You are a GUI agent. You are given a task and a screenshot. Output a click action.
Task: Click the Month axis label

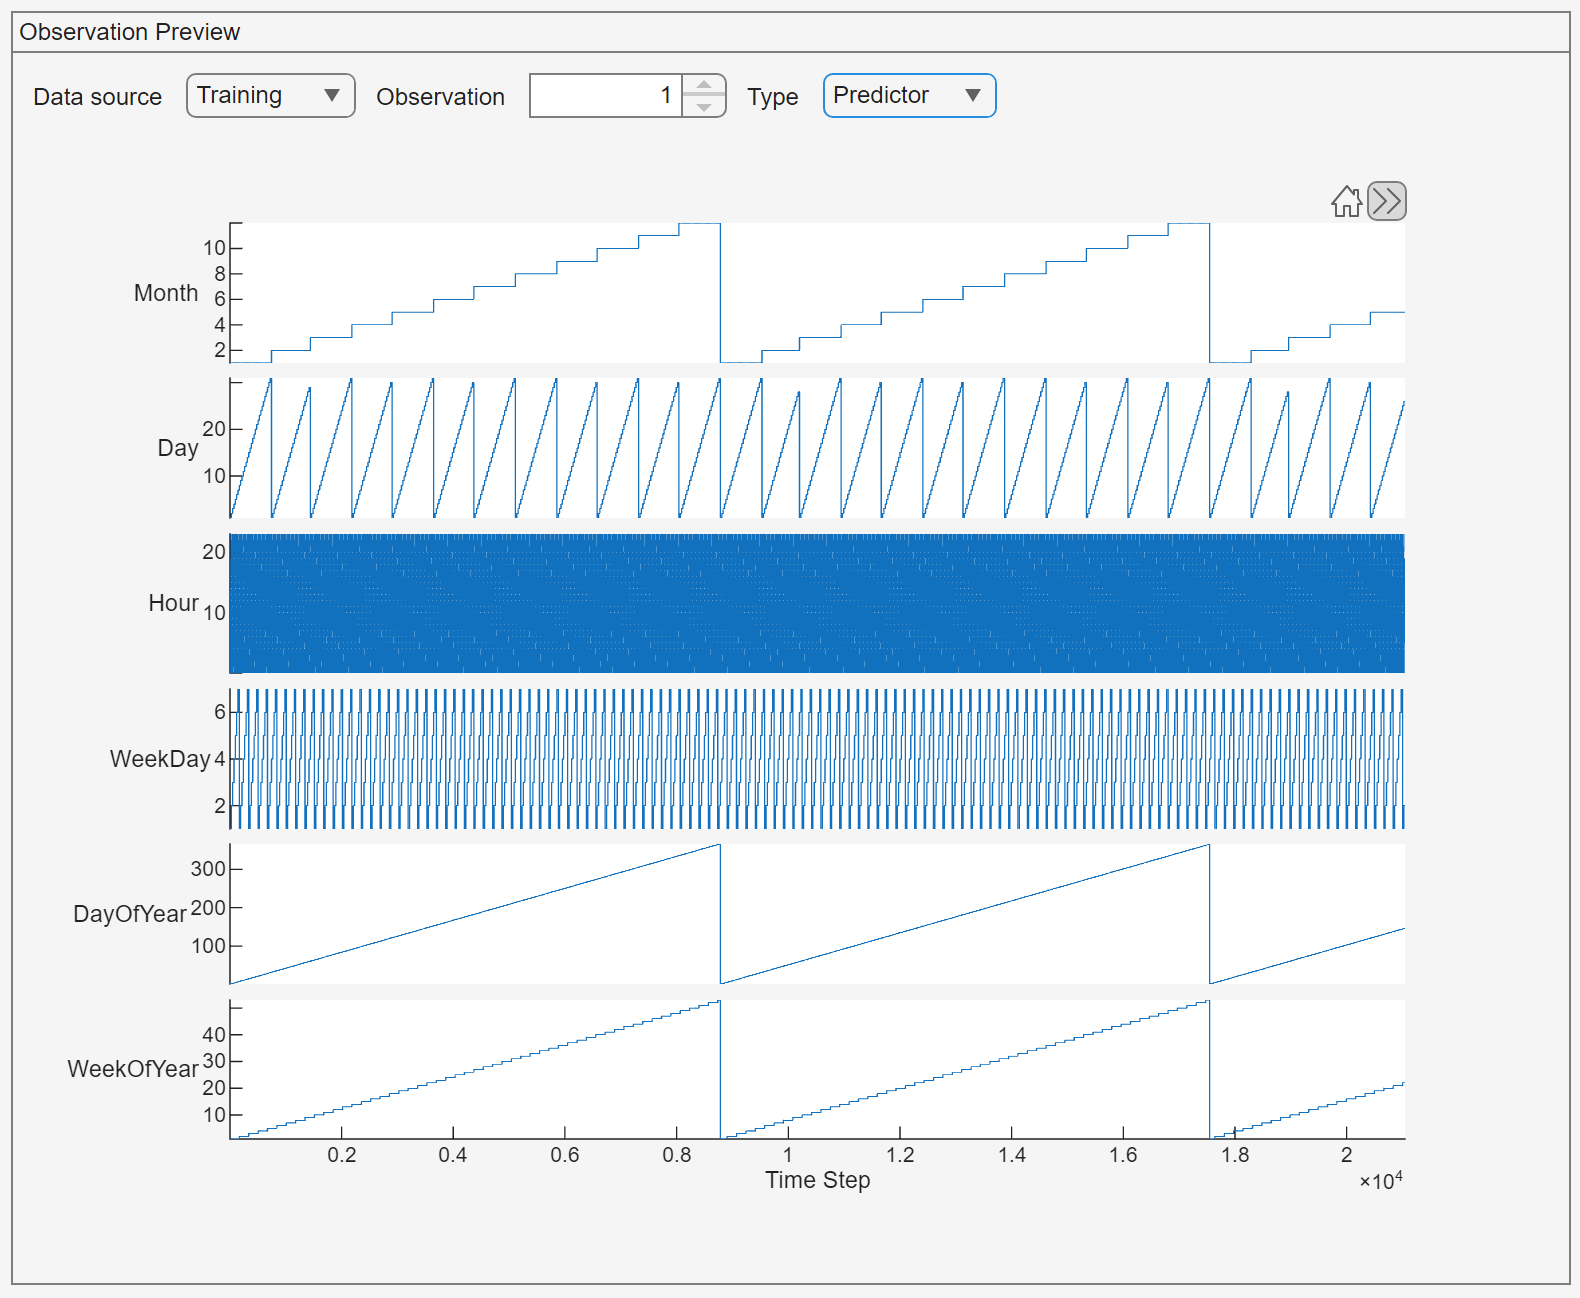166,293
